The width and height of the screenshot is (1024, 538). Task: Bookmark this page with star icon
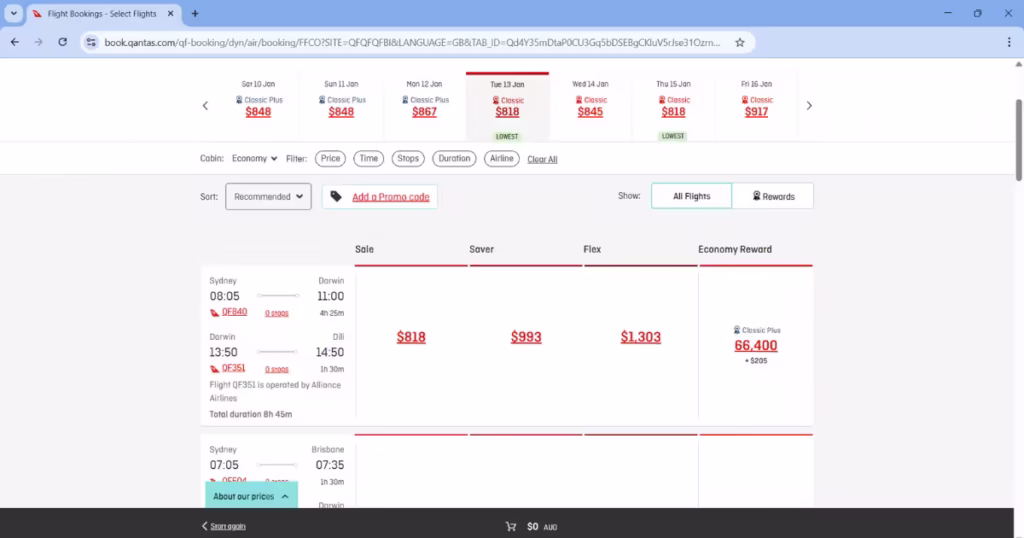(740, 43)
